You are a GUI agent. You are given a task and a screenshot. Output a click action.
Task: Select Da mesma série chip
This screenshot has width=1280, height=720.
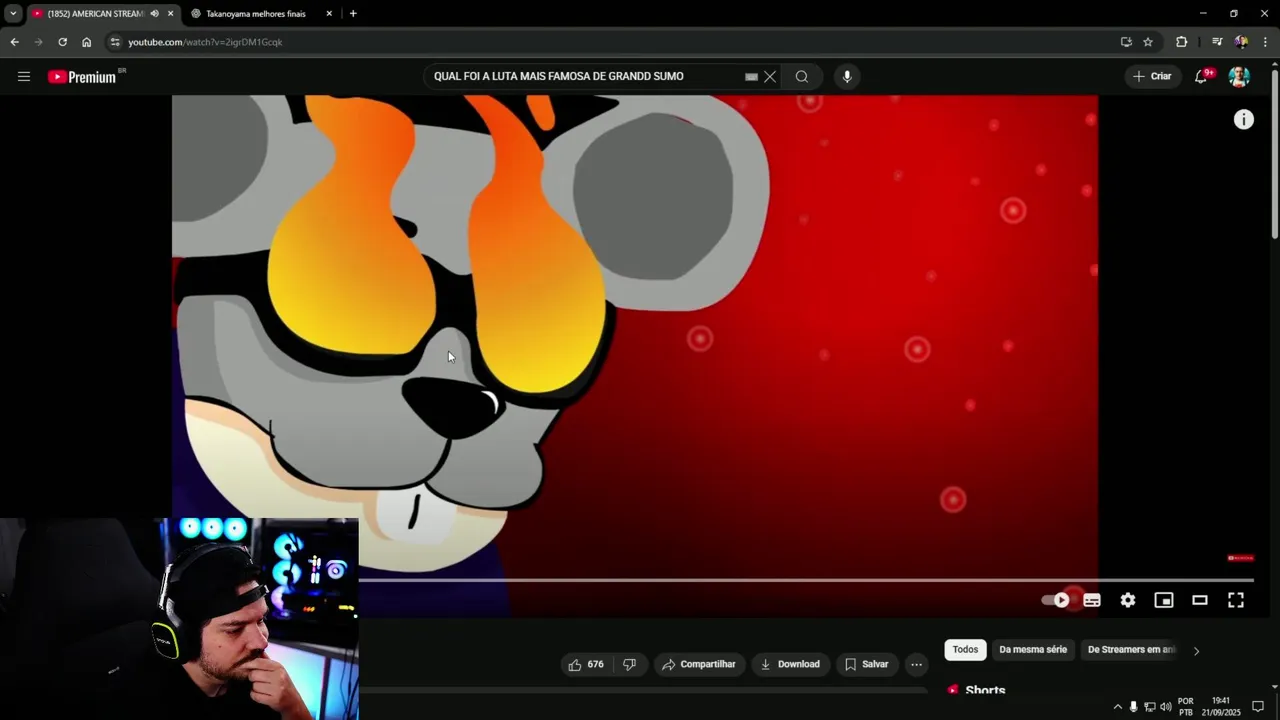[1033, 650]
